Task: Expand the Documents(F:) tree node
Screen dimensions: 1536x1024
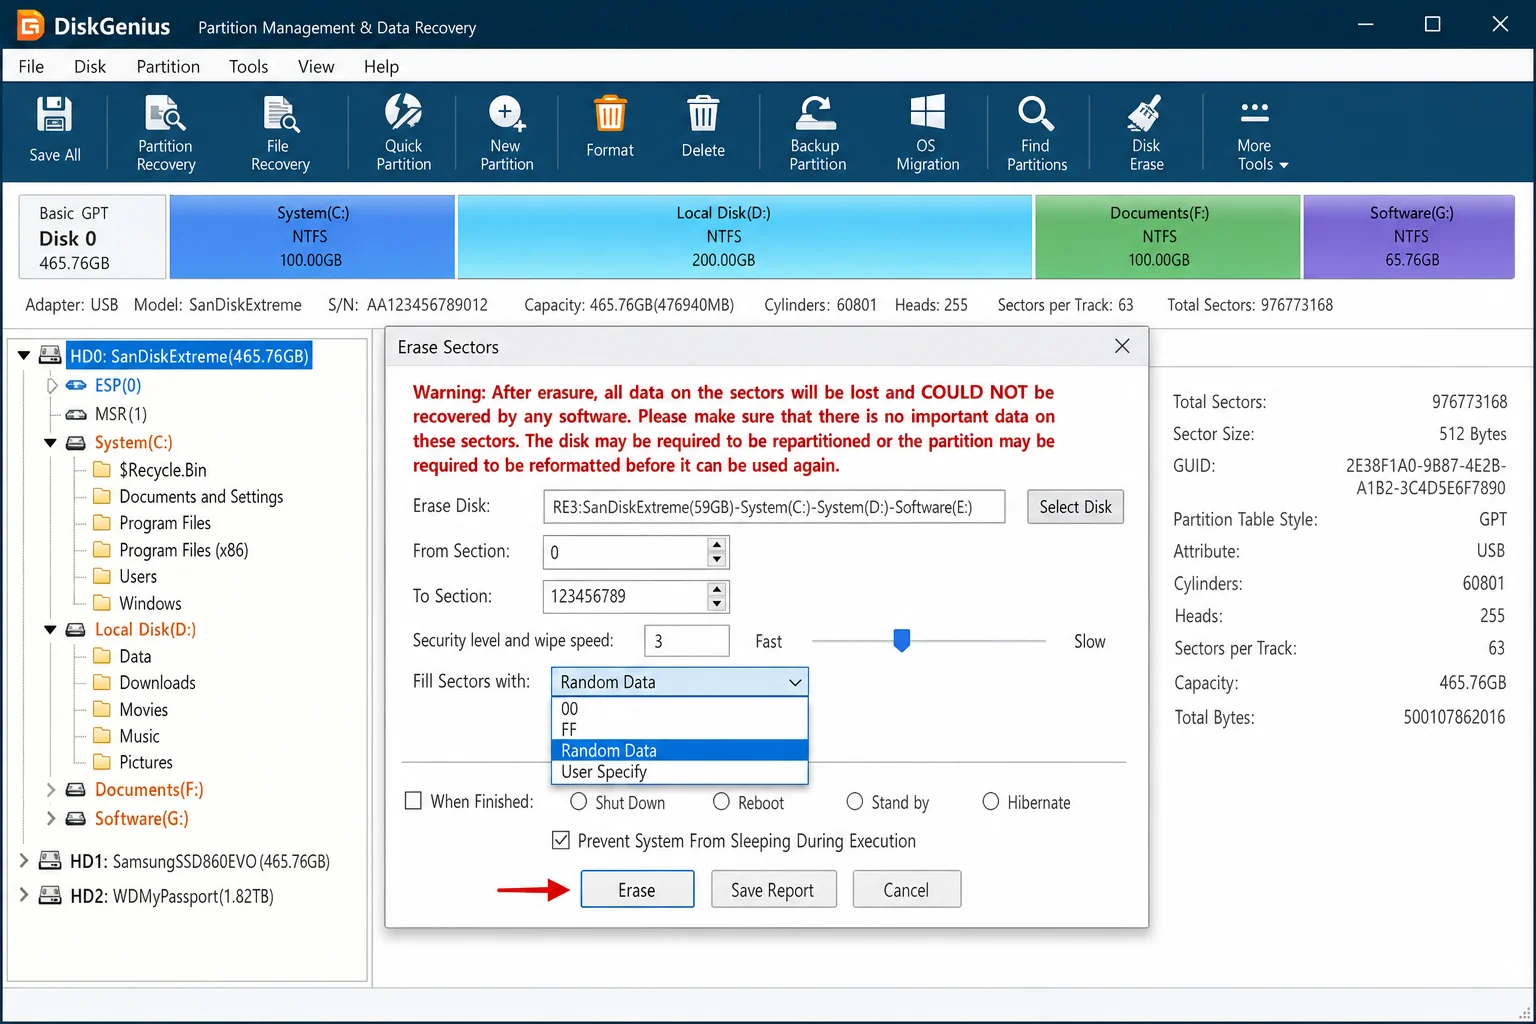Action: point(50,790)
